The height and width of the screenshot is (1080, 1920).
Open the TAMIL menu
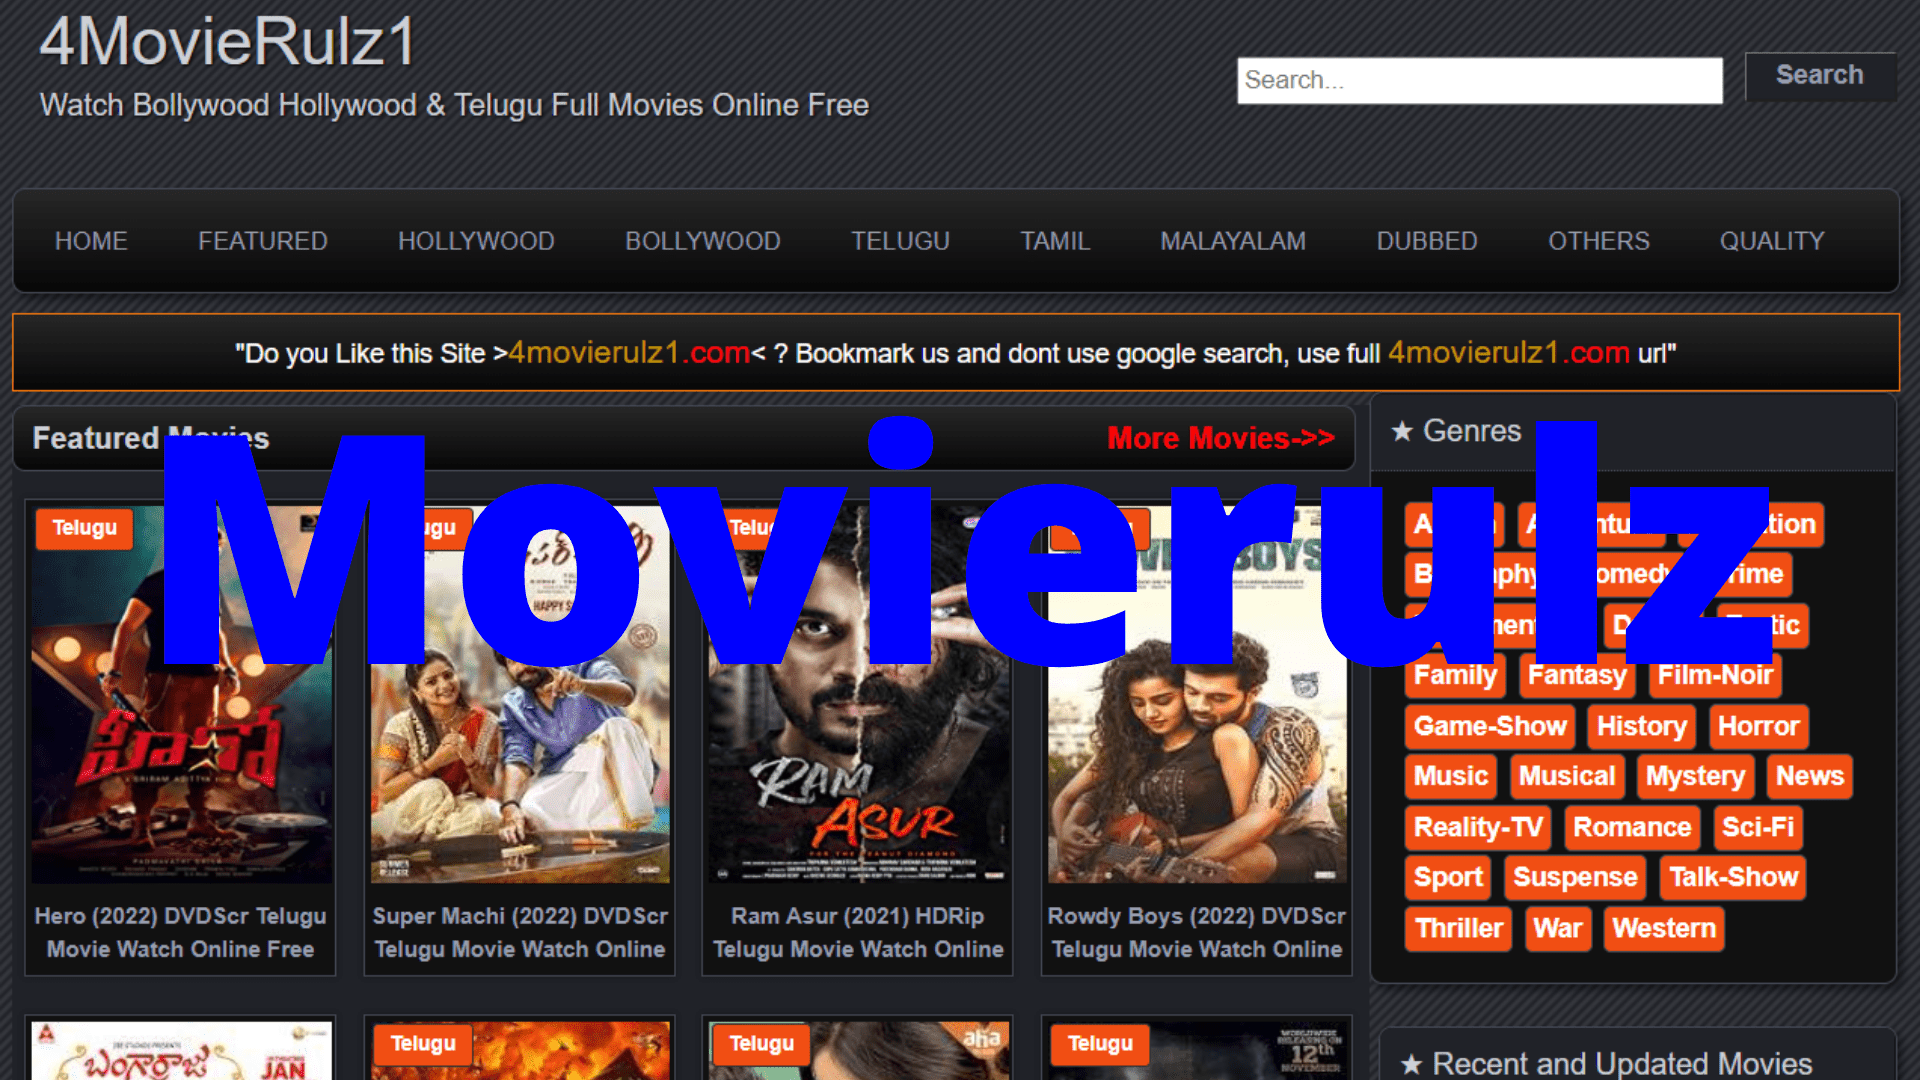click(x=1055, y=241)
